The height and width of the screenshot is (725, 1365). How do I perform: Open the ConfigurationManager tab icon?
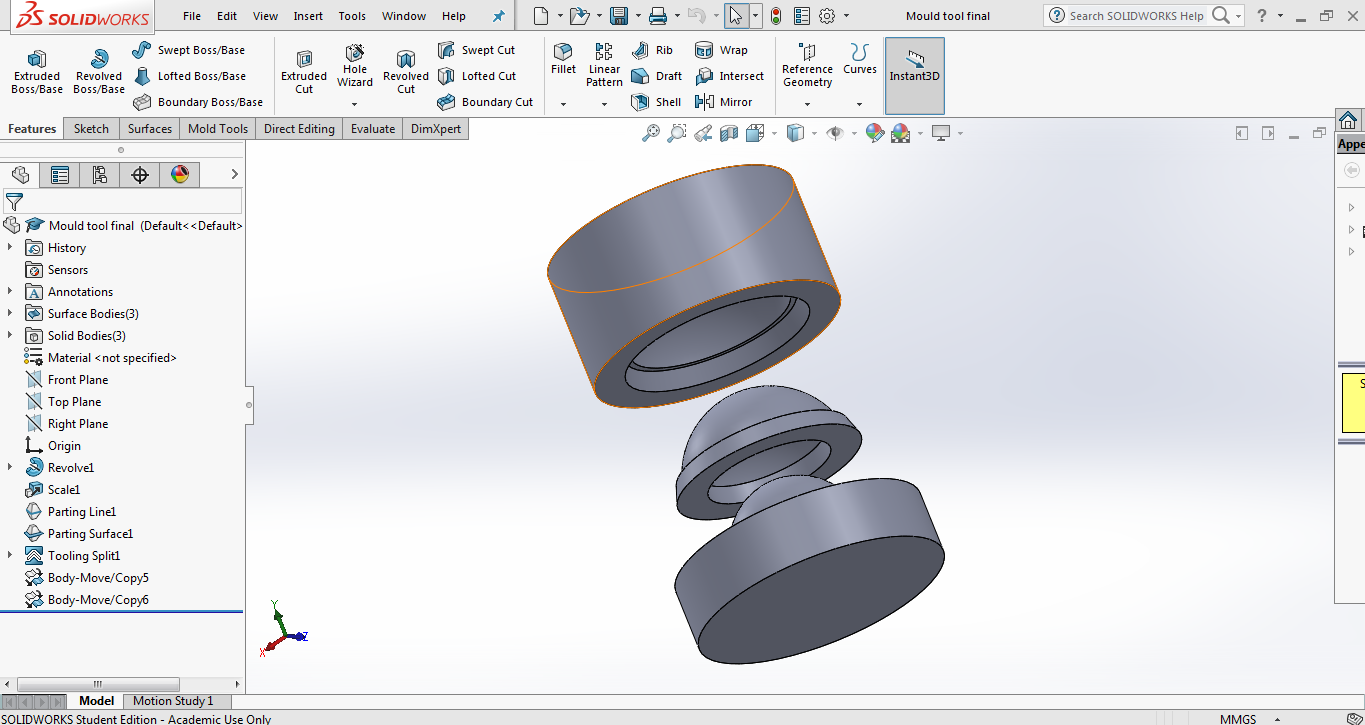pyautogui.click(x=100, y=175)
